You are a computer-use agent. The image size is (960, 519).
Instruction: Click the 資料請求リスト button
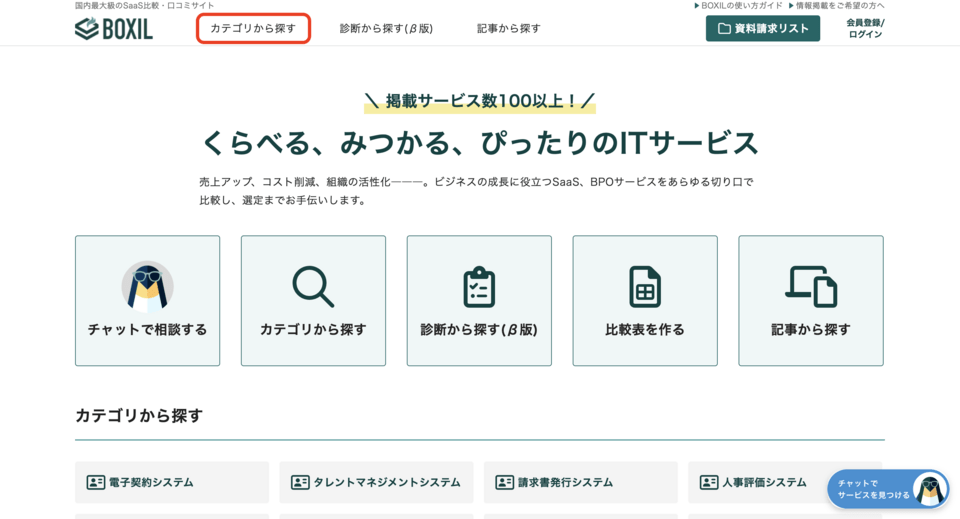pos(762,29)
